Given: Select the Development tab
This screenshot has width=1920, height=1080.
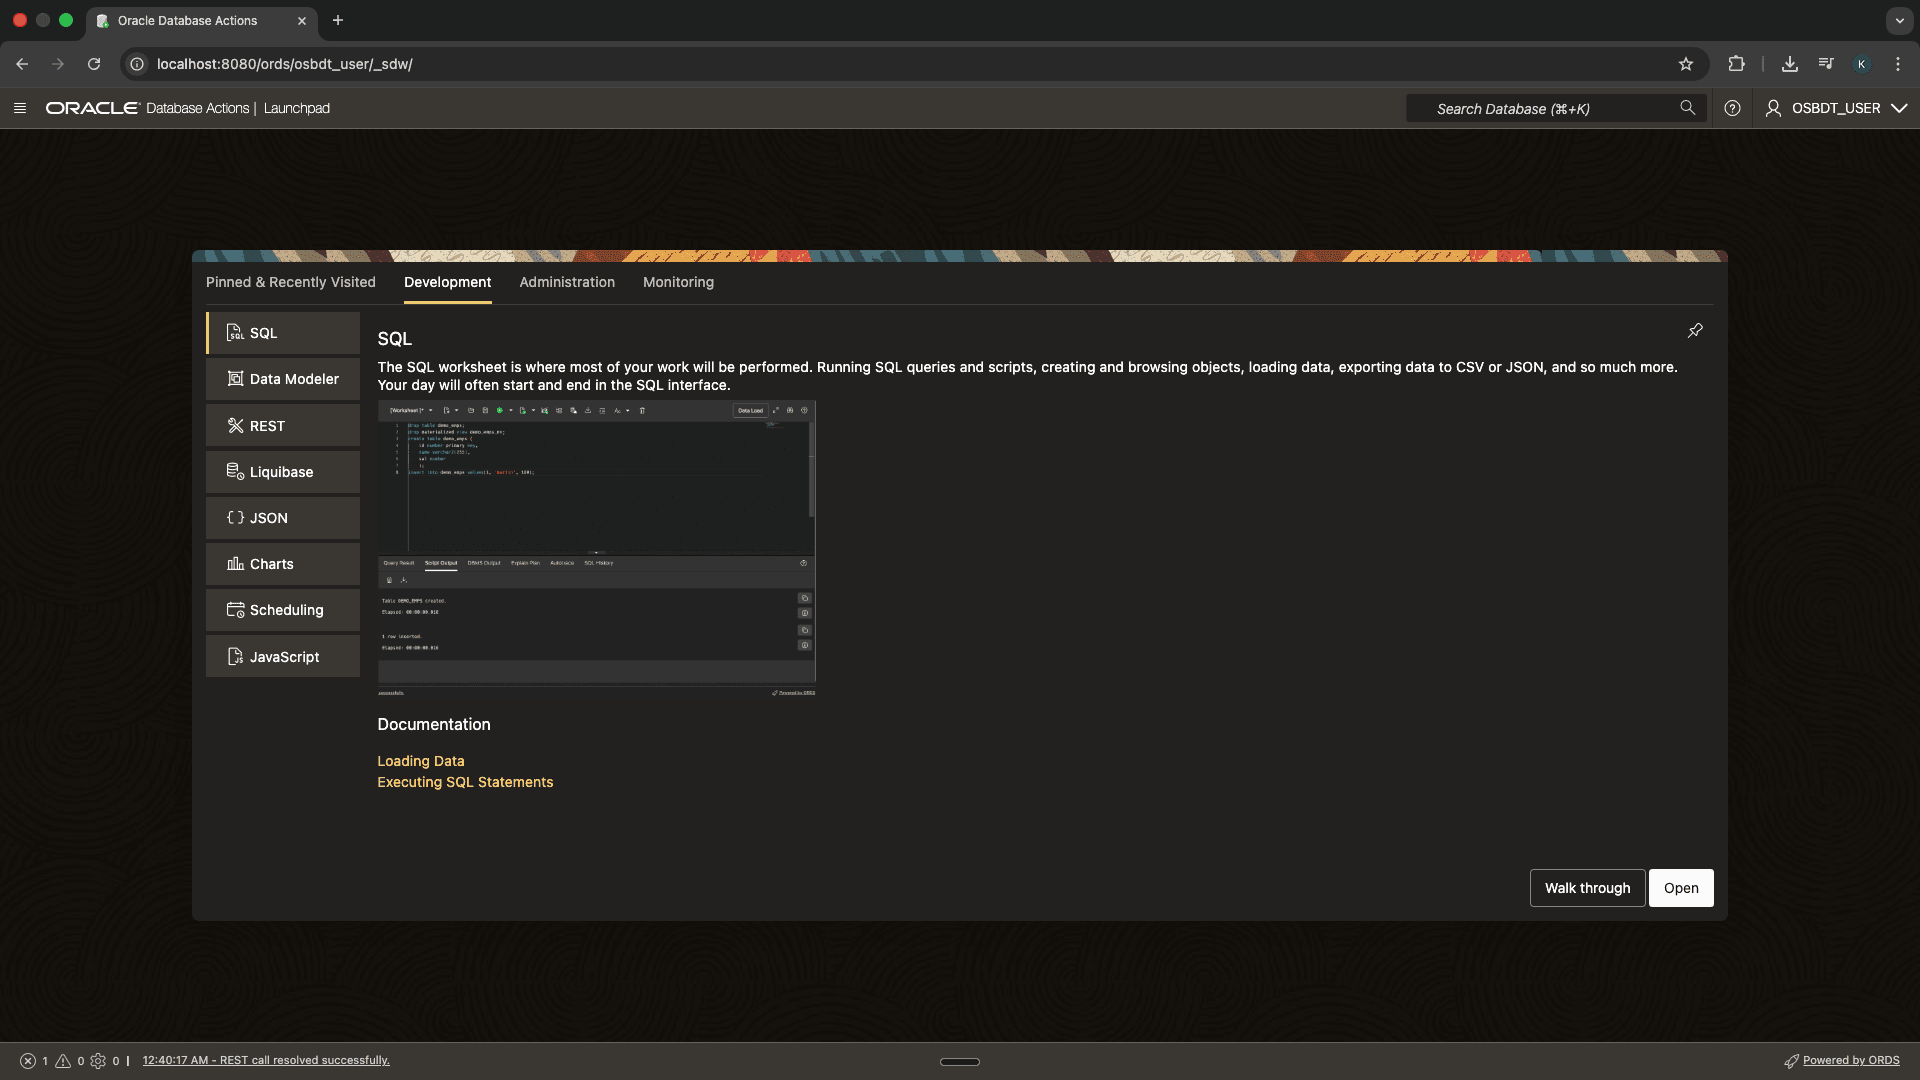Looking at the screenshot, I should pyautogui.click(x=447, y=282).
